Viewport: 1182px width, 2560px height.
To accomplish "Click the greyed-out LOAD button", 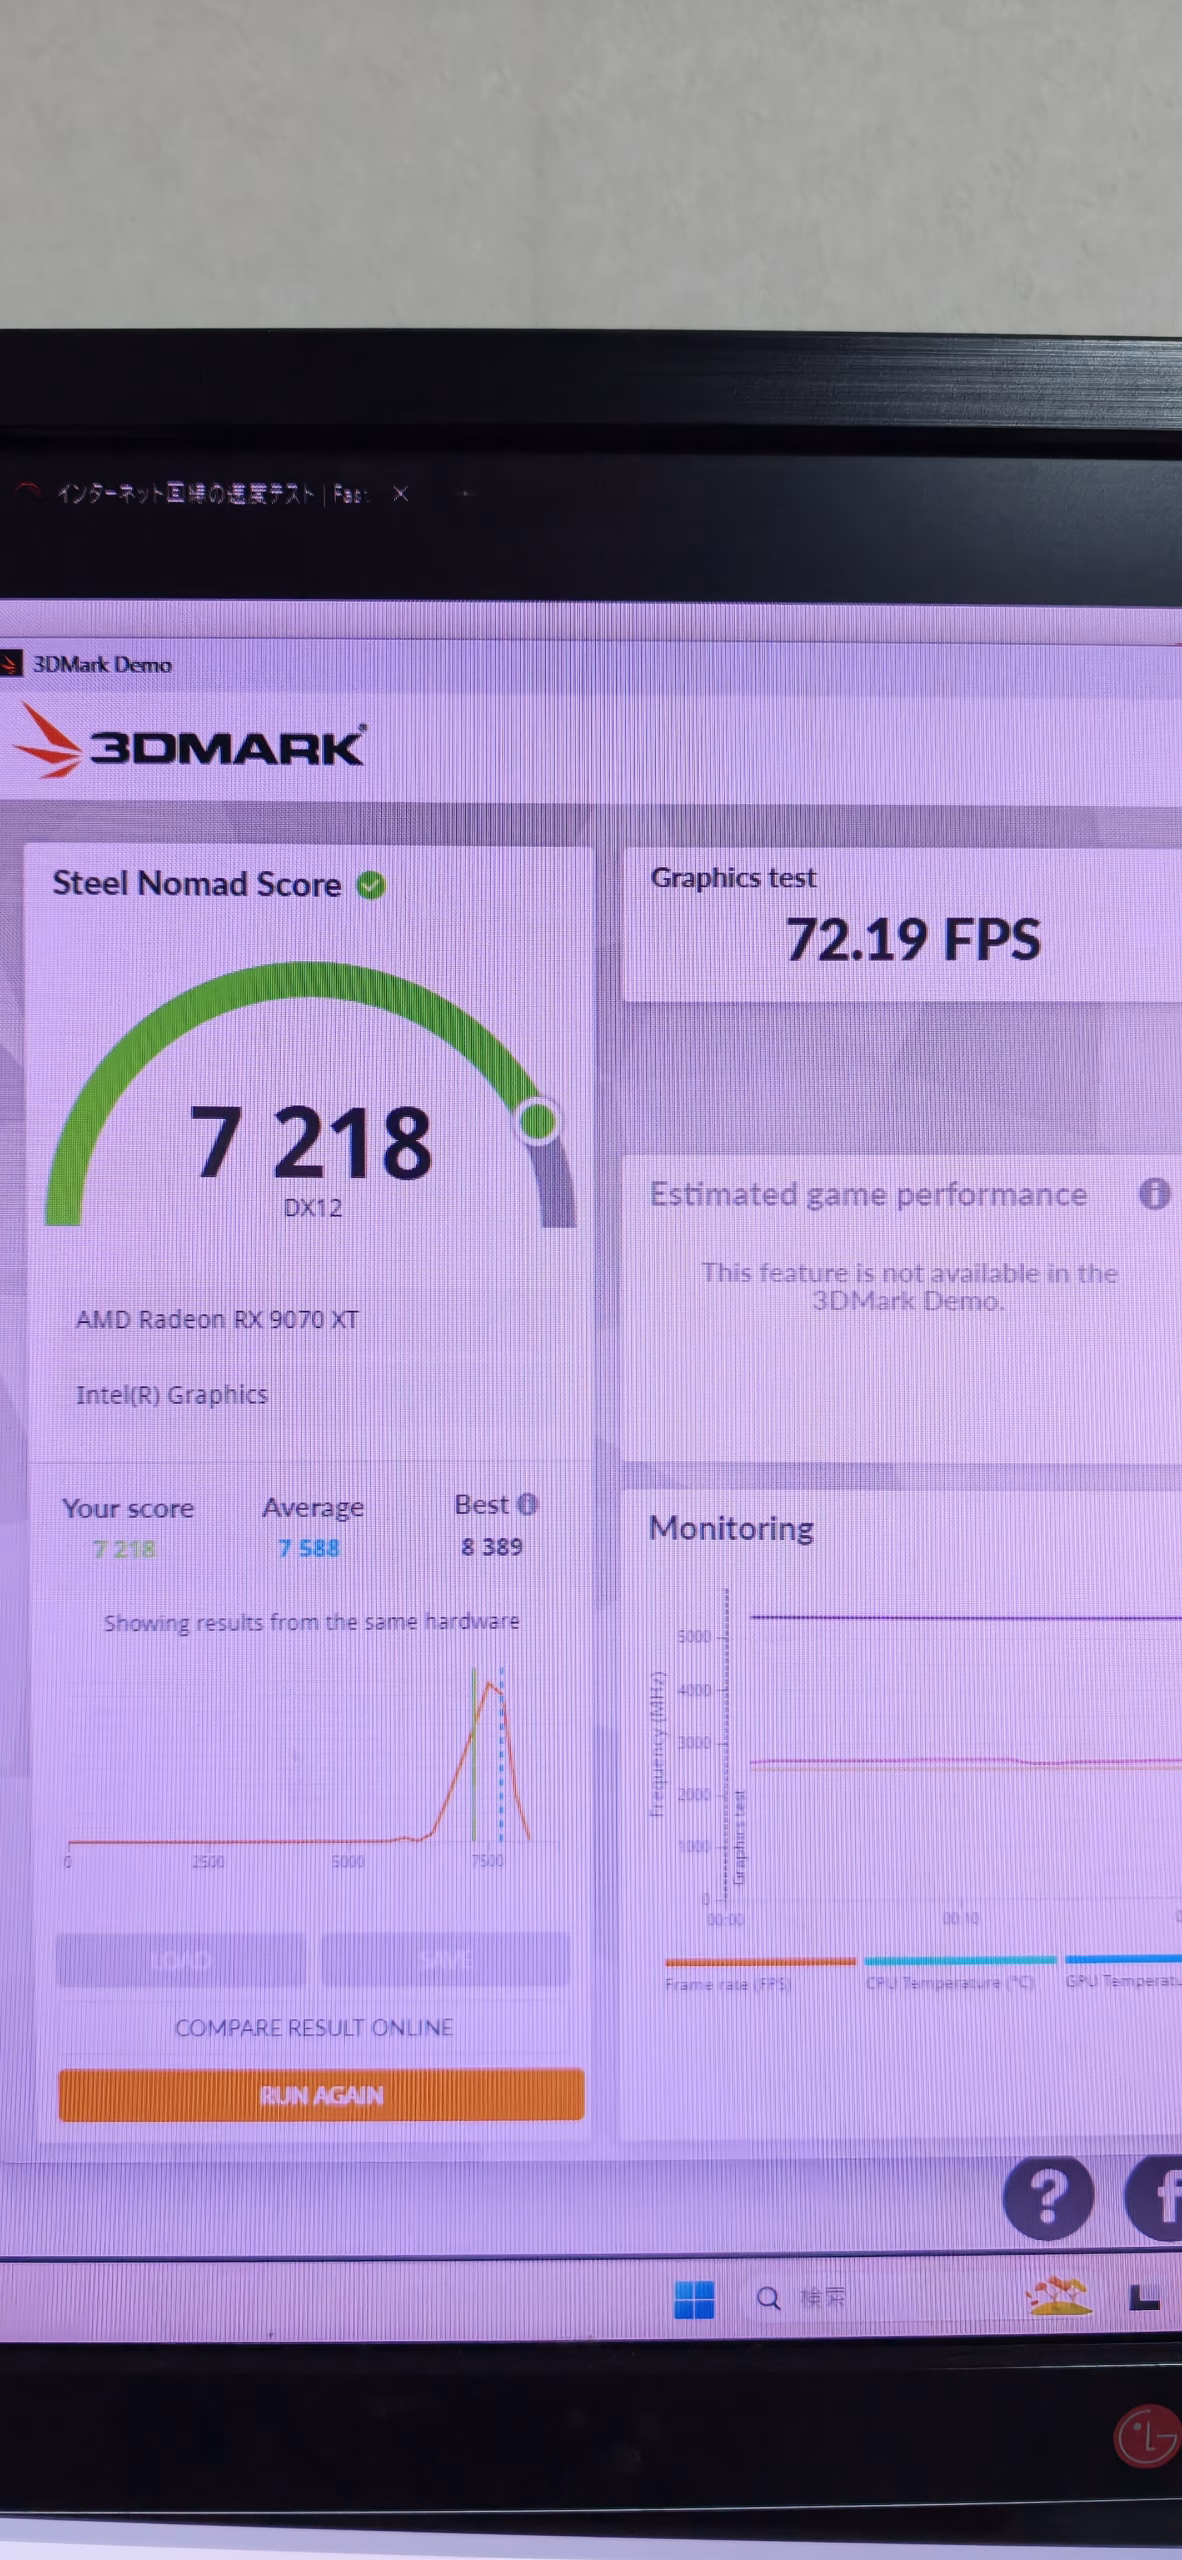I will (180, 1959).
